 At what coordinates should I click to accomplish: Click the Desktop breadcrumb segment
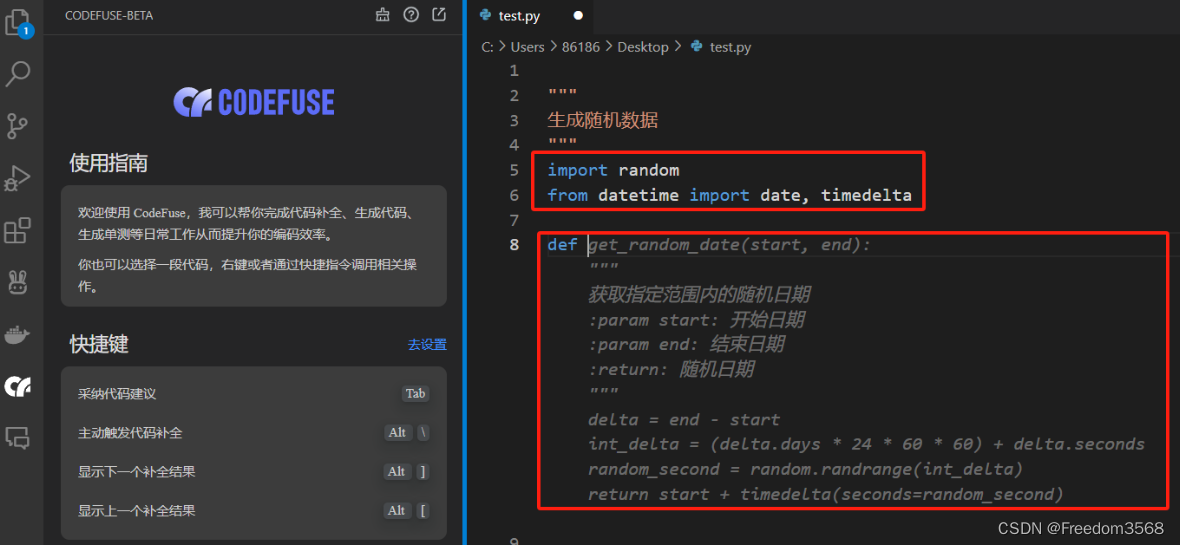pos(643,47)
